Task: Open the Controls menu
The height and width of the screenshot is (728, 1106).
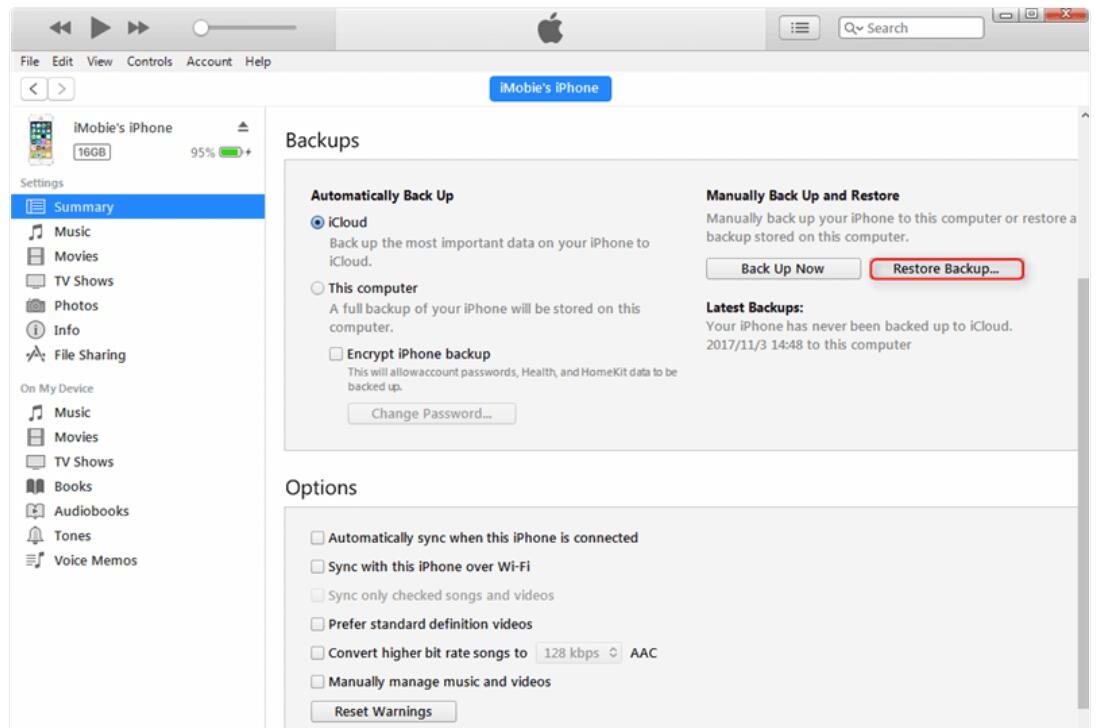Action: point(150,61)
